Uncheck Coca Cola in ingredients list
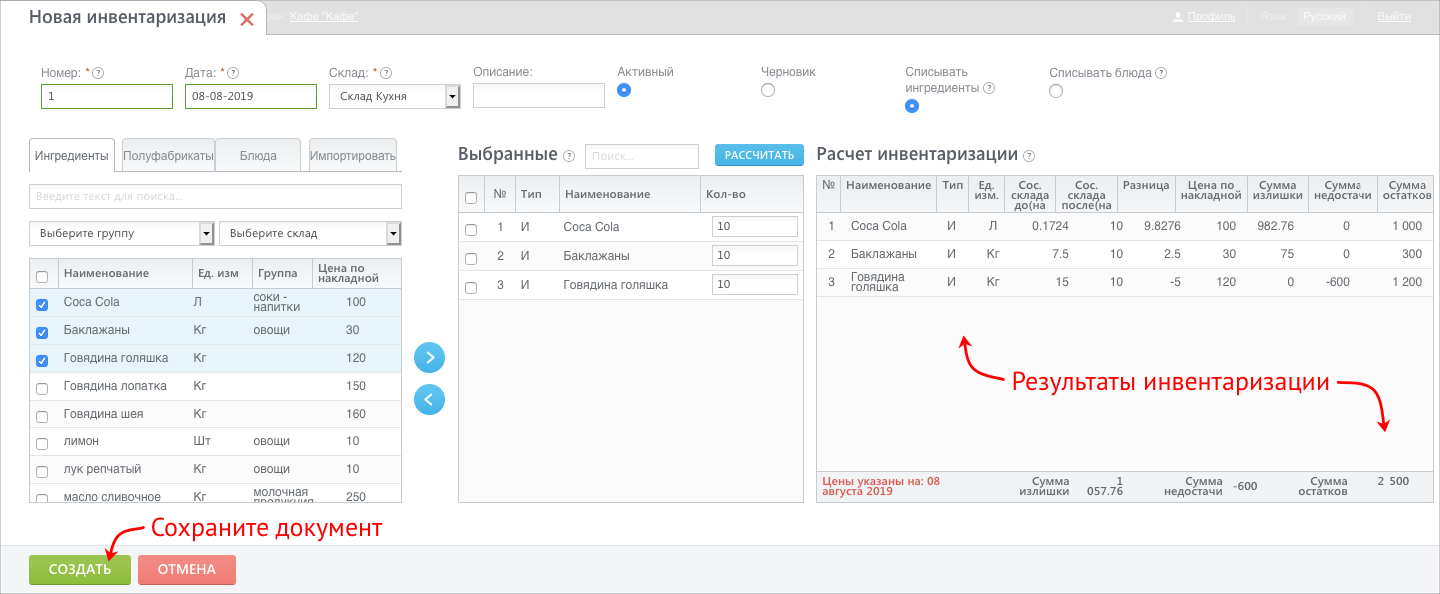 coord(42,305)
